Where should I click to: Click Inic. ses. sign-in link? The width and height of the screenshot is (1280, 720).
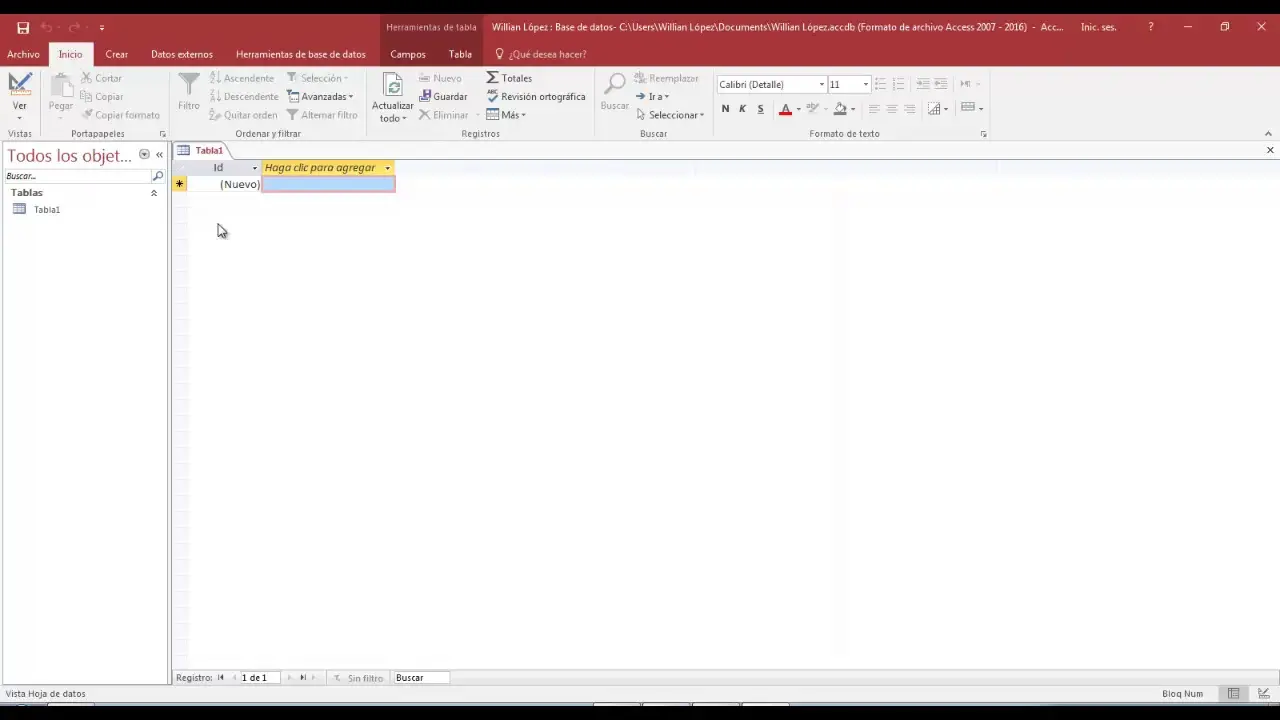pos(1099,27)
